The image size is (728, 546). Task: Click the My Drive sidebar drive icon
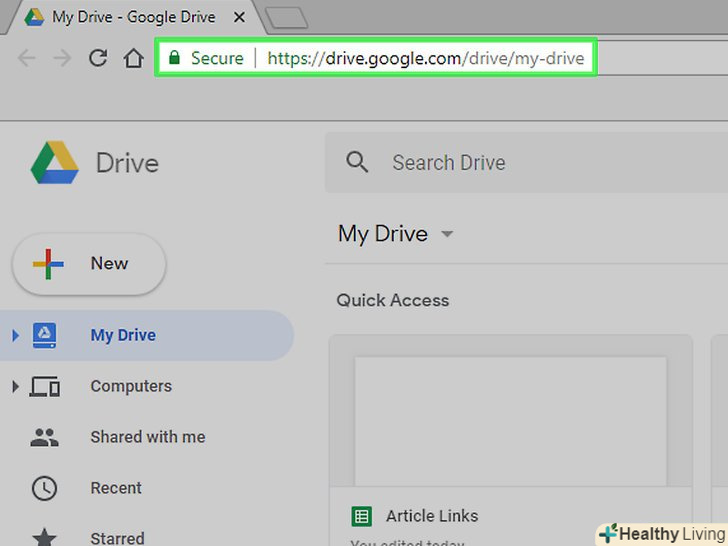[45, 335]
